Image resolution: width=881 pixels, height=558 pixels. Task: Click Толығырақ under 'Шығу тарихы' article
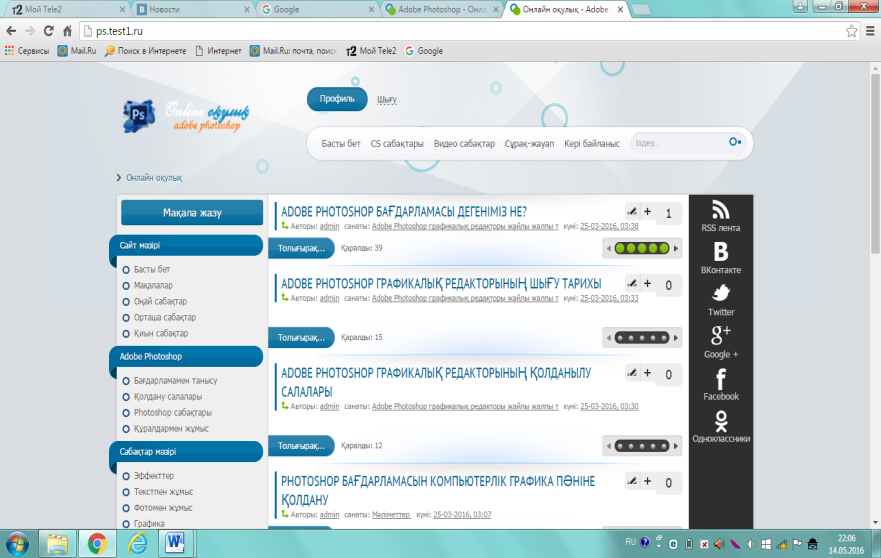click(301, 337)
